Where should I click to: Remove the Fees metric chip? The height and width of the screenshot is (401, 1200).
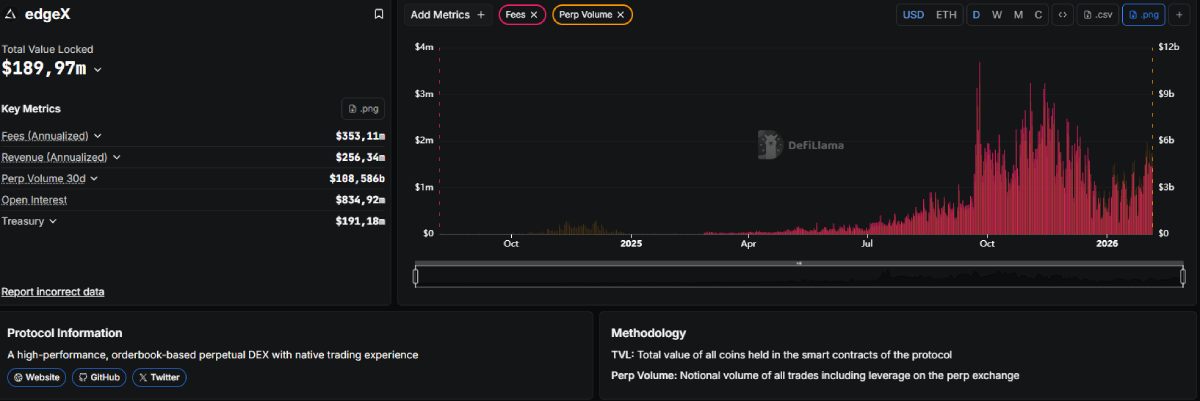point(534,15)
